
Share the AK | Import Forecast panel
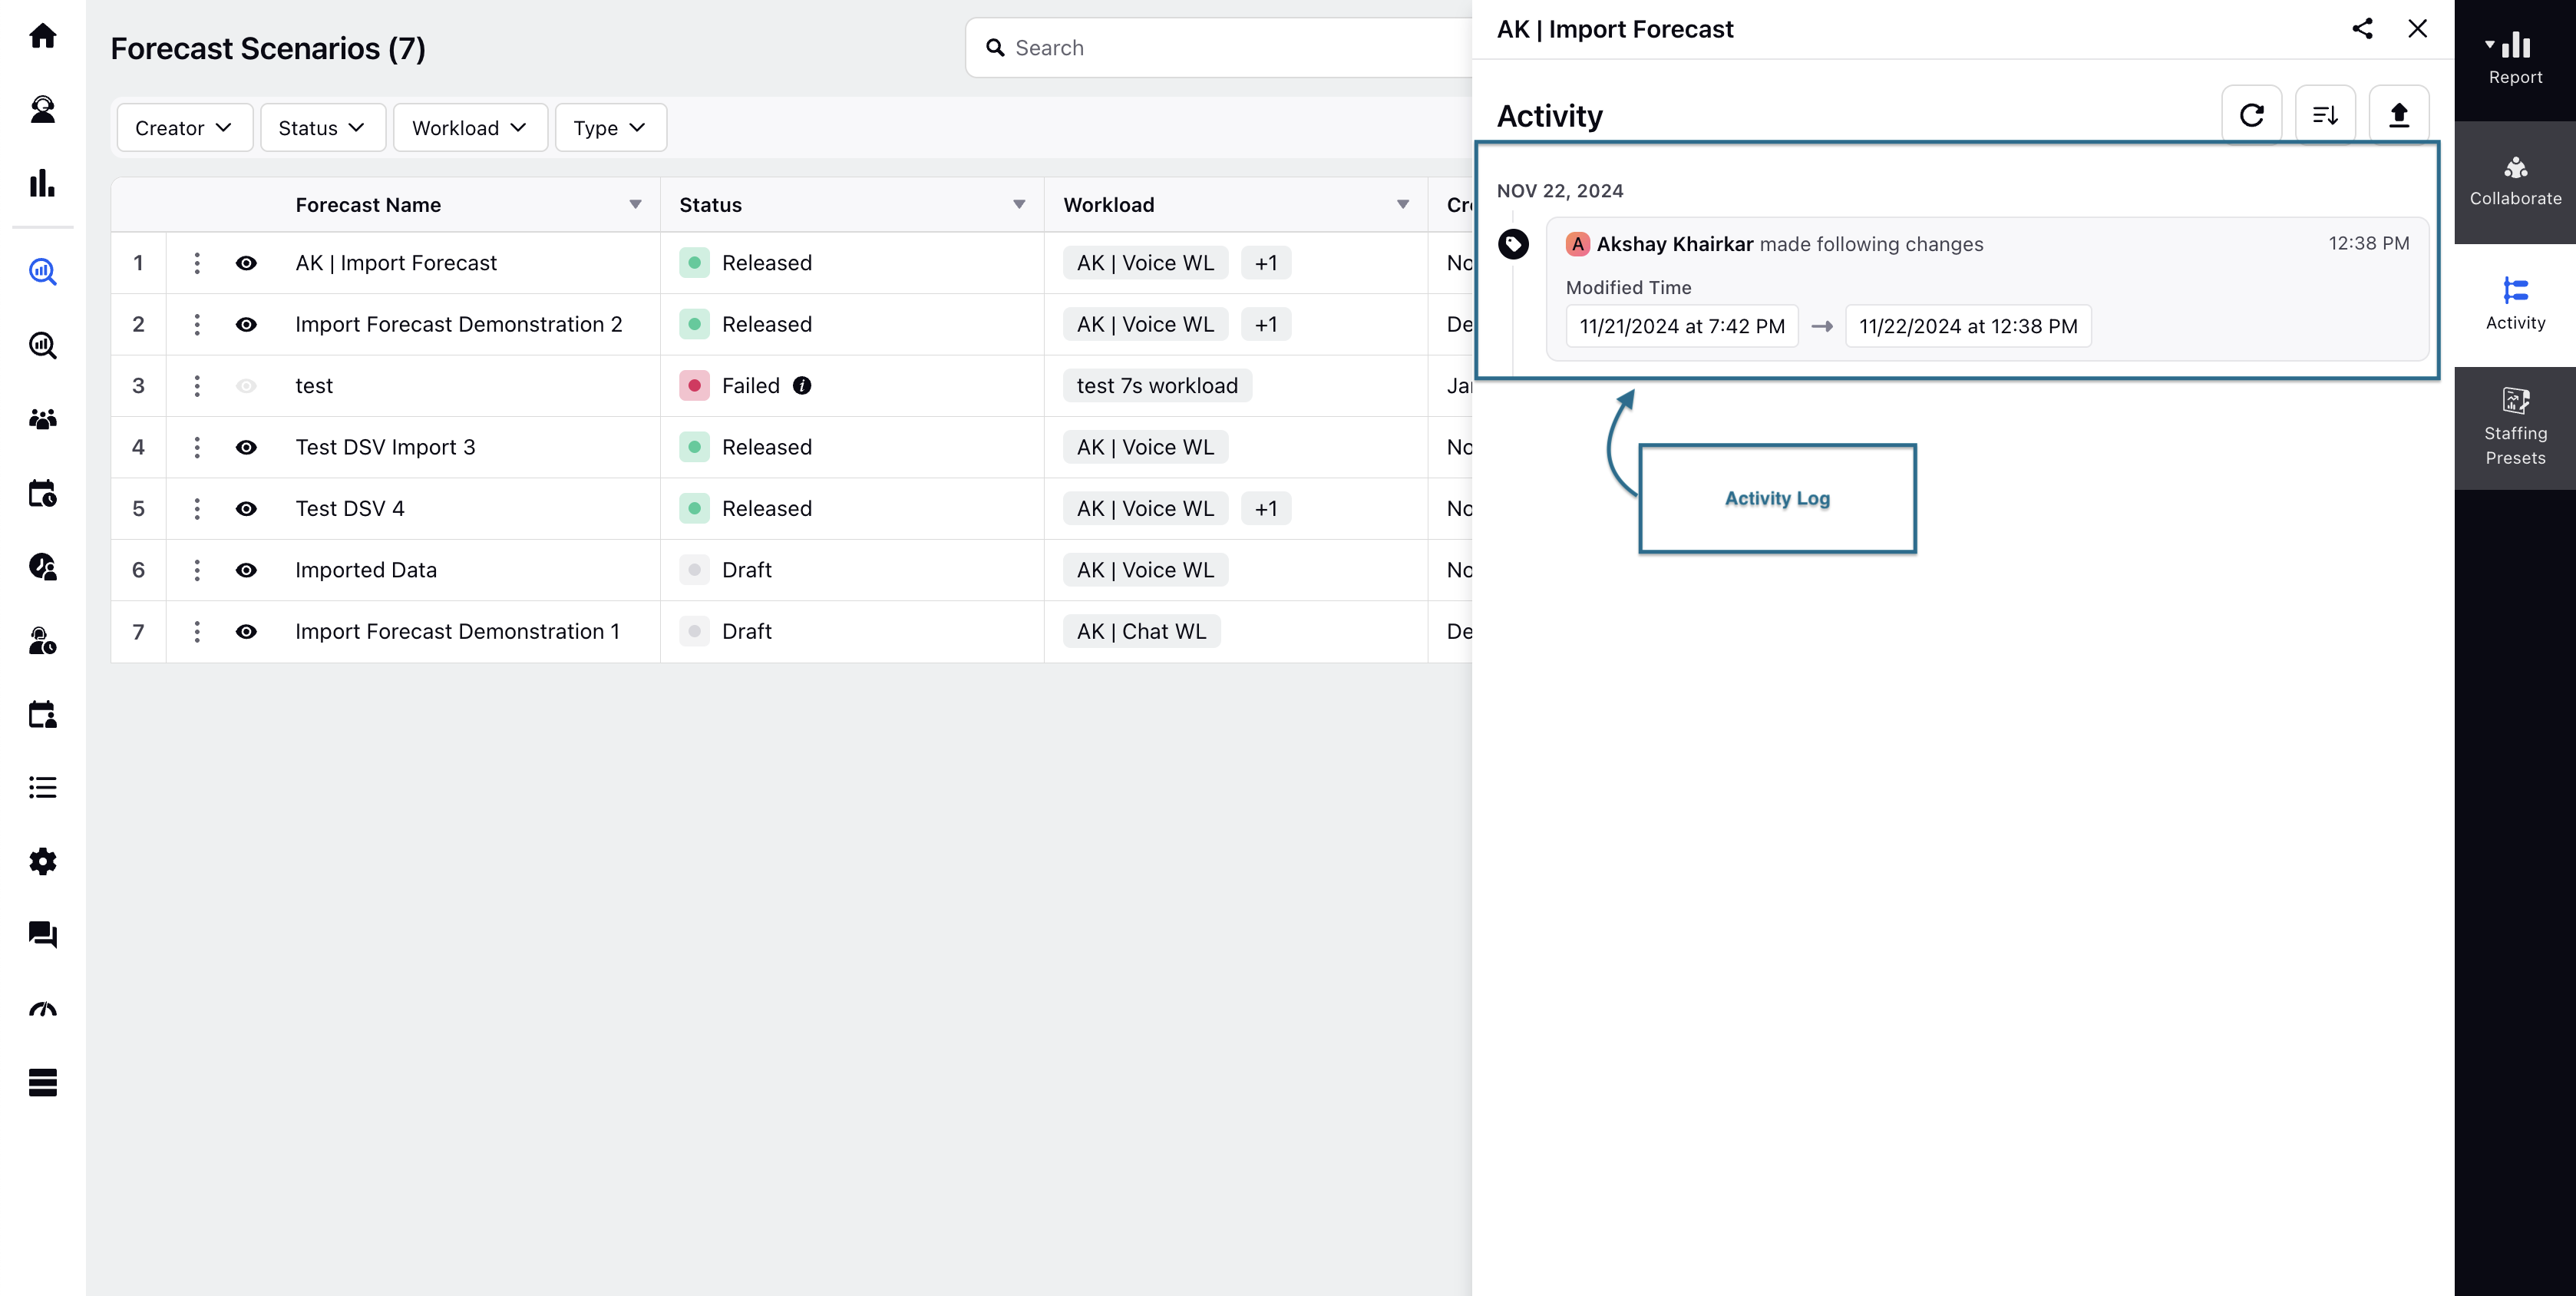(2362, 29)
